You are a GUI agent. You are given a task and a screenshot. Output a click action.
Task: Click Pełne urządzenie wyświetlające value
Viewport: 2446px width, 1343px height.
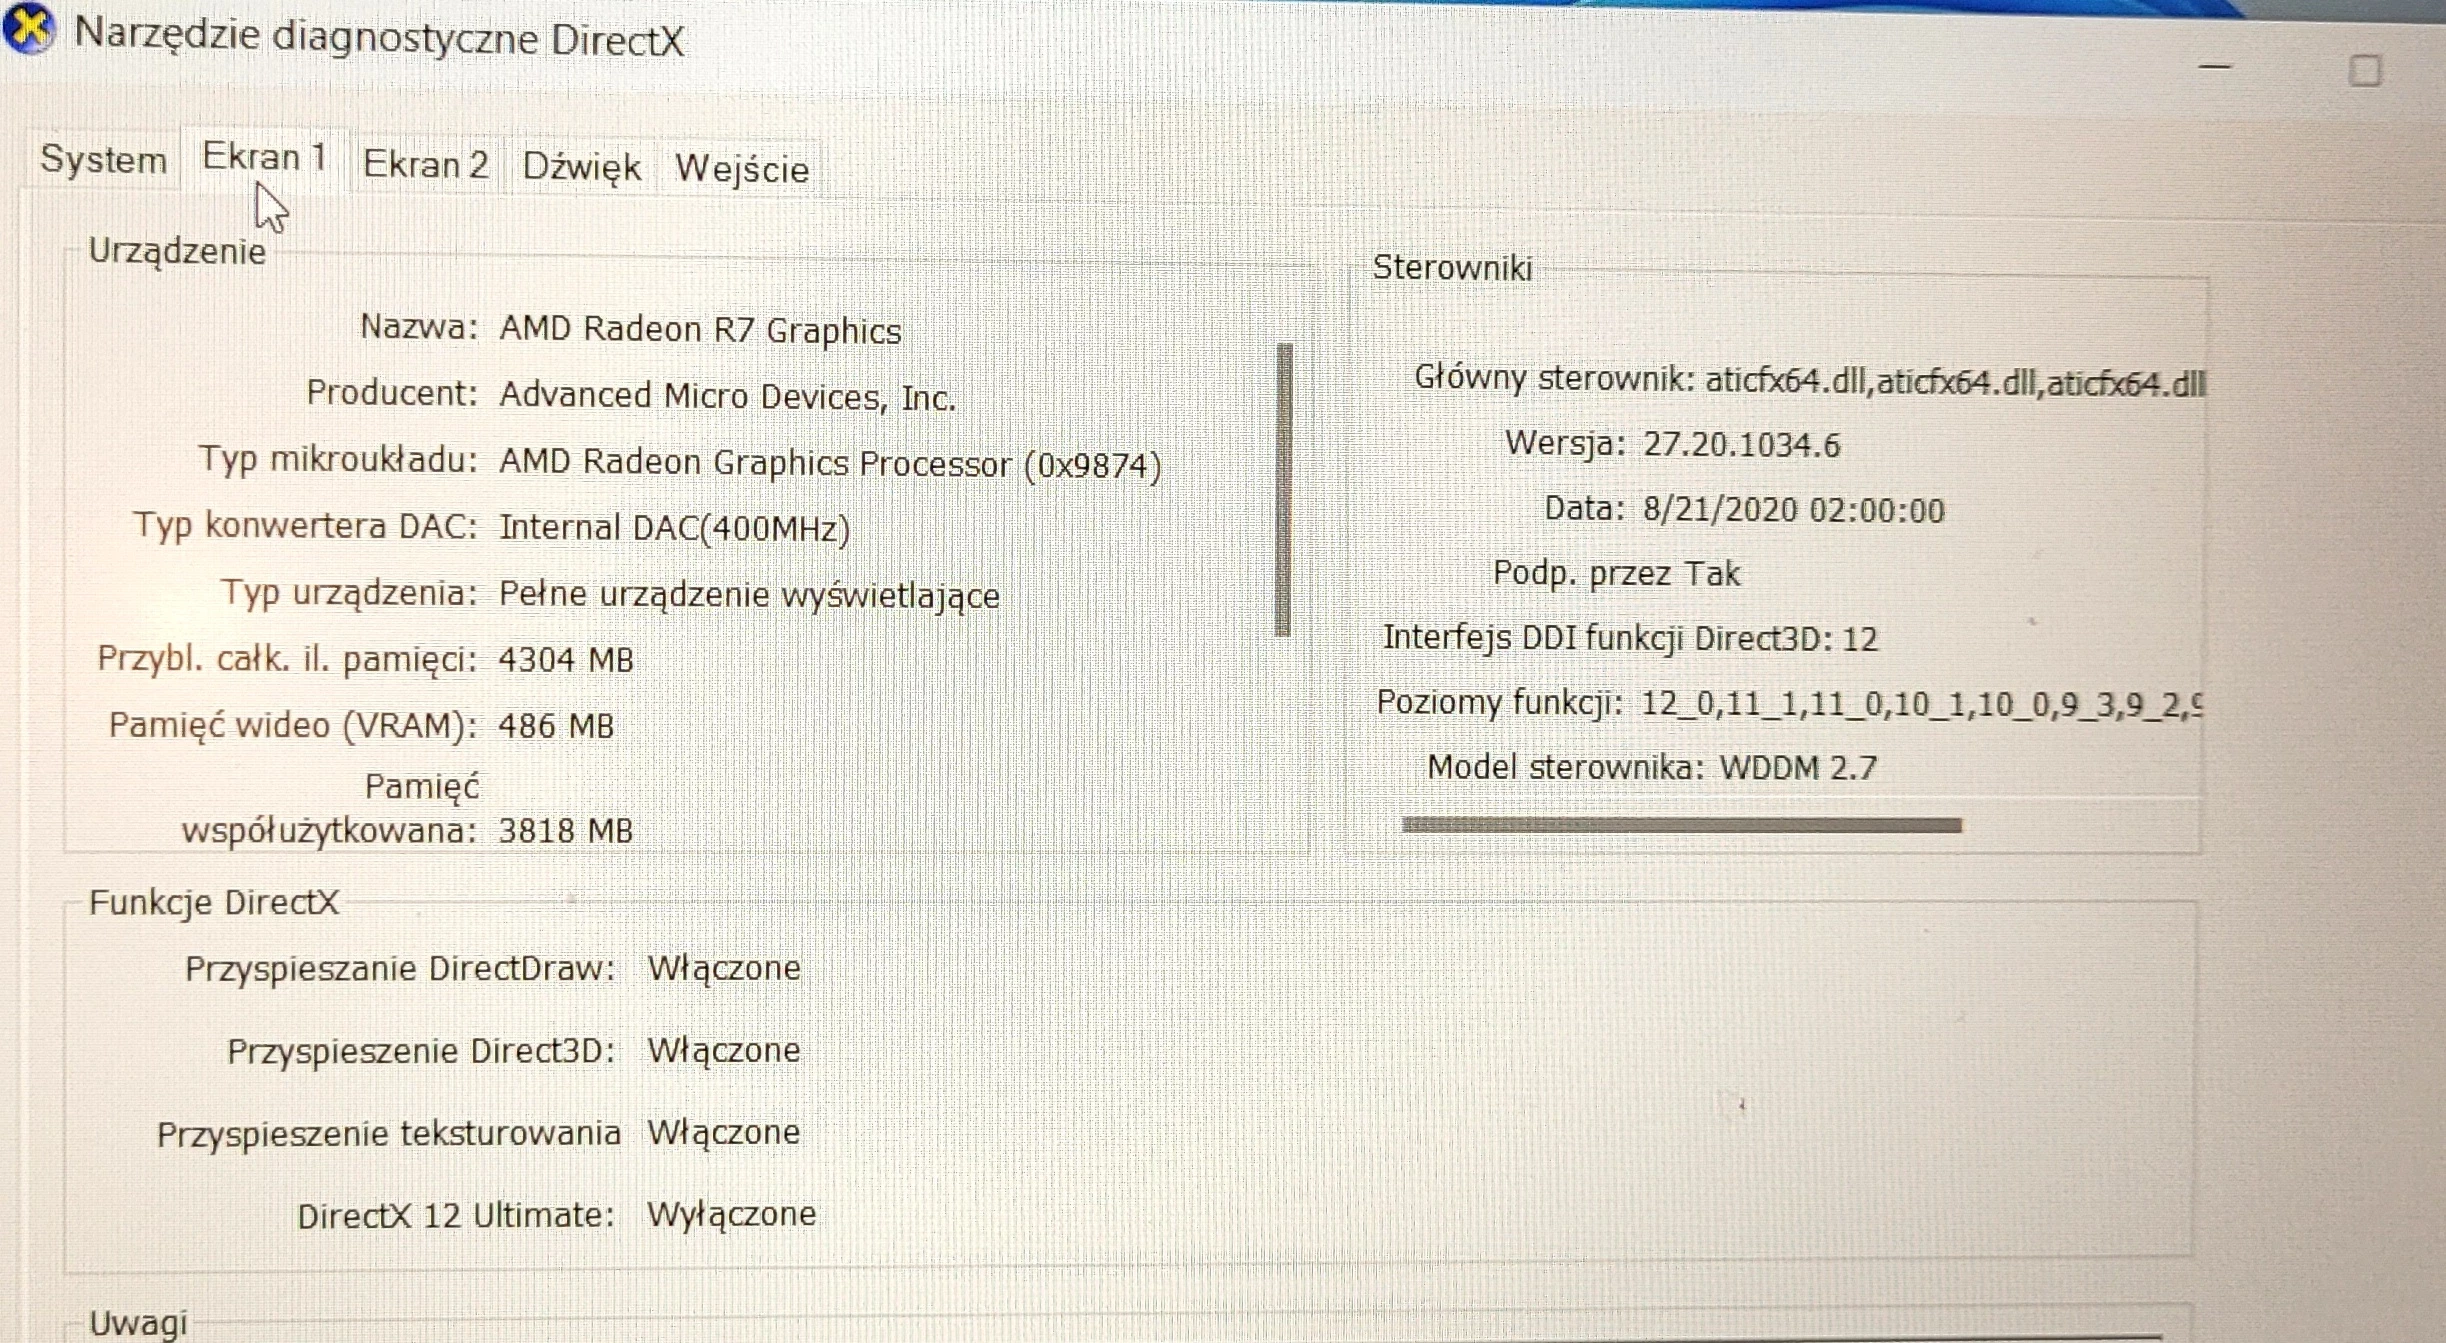[749, 595]
